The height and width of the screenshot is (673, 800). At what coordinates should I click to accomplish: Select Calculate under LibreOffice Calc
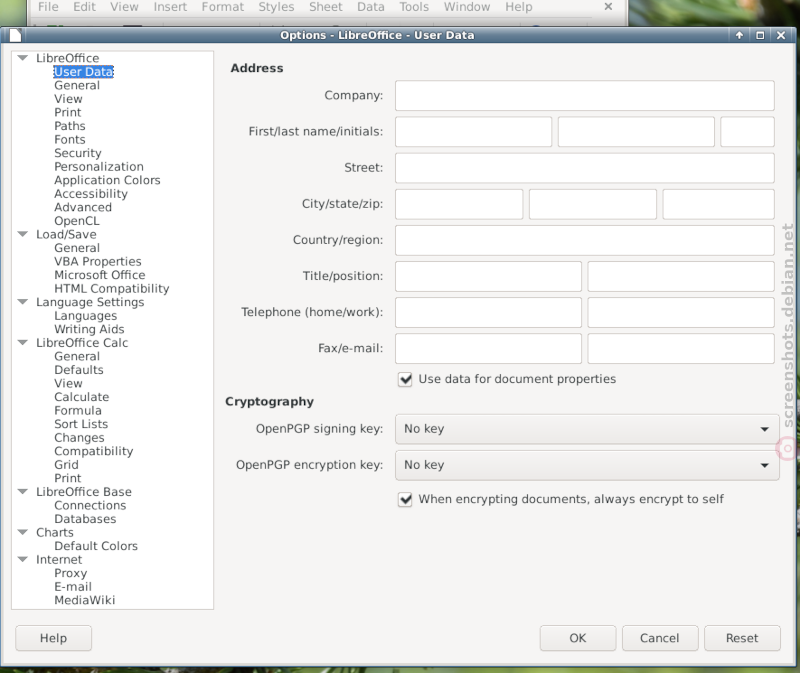(x=82, y=397)
